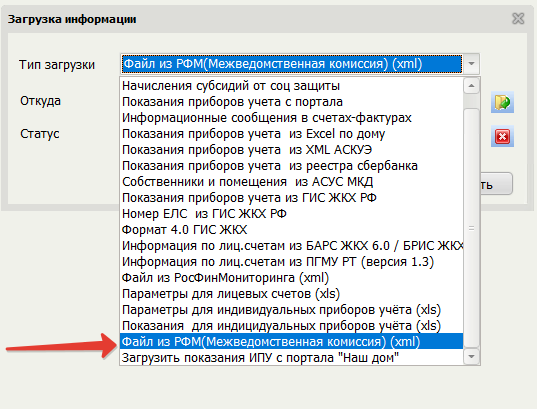Pick the Формат 4.0 ГИС ЖКХ option
537x409 pixels.
coord(291,230)
